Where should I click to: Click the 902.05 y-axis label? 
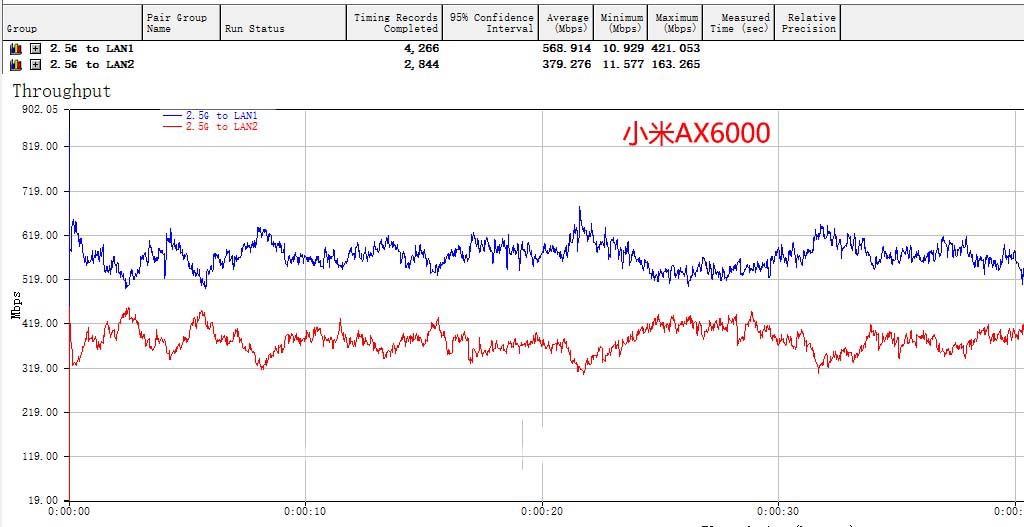point(40,110)
